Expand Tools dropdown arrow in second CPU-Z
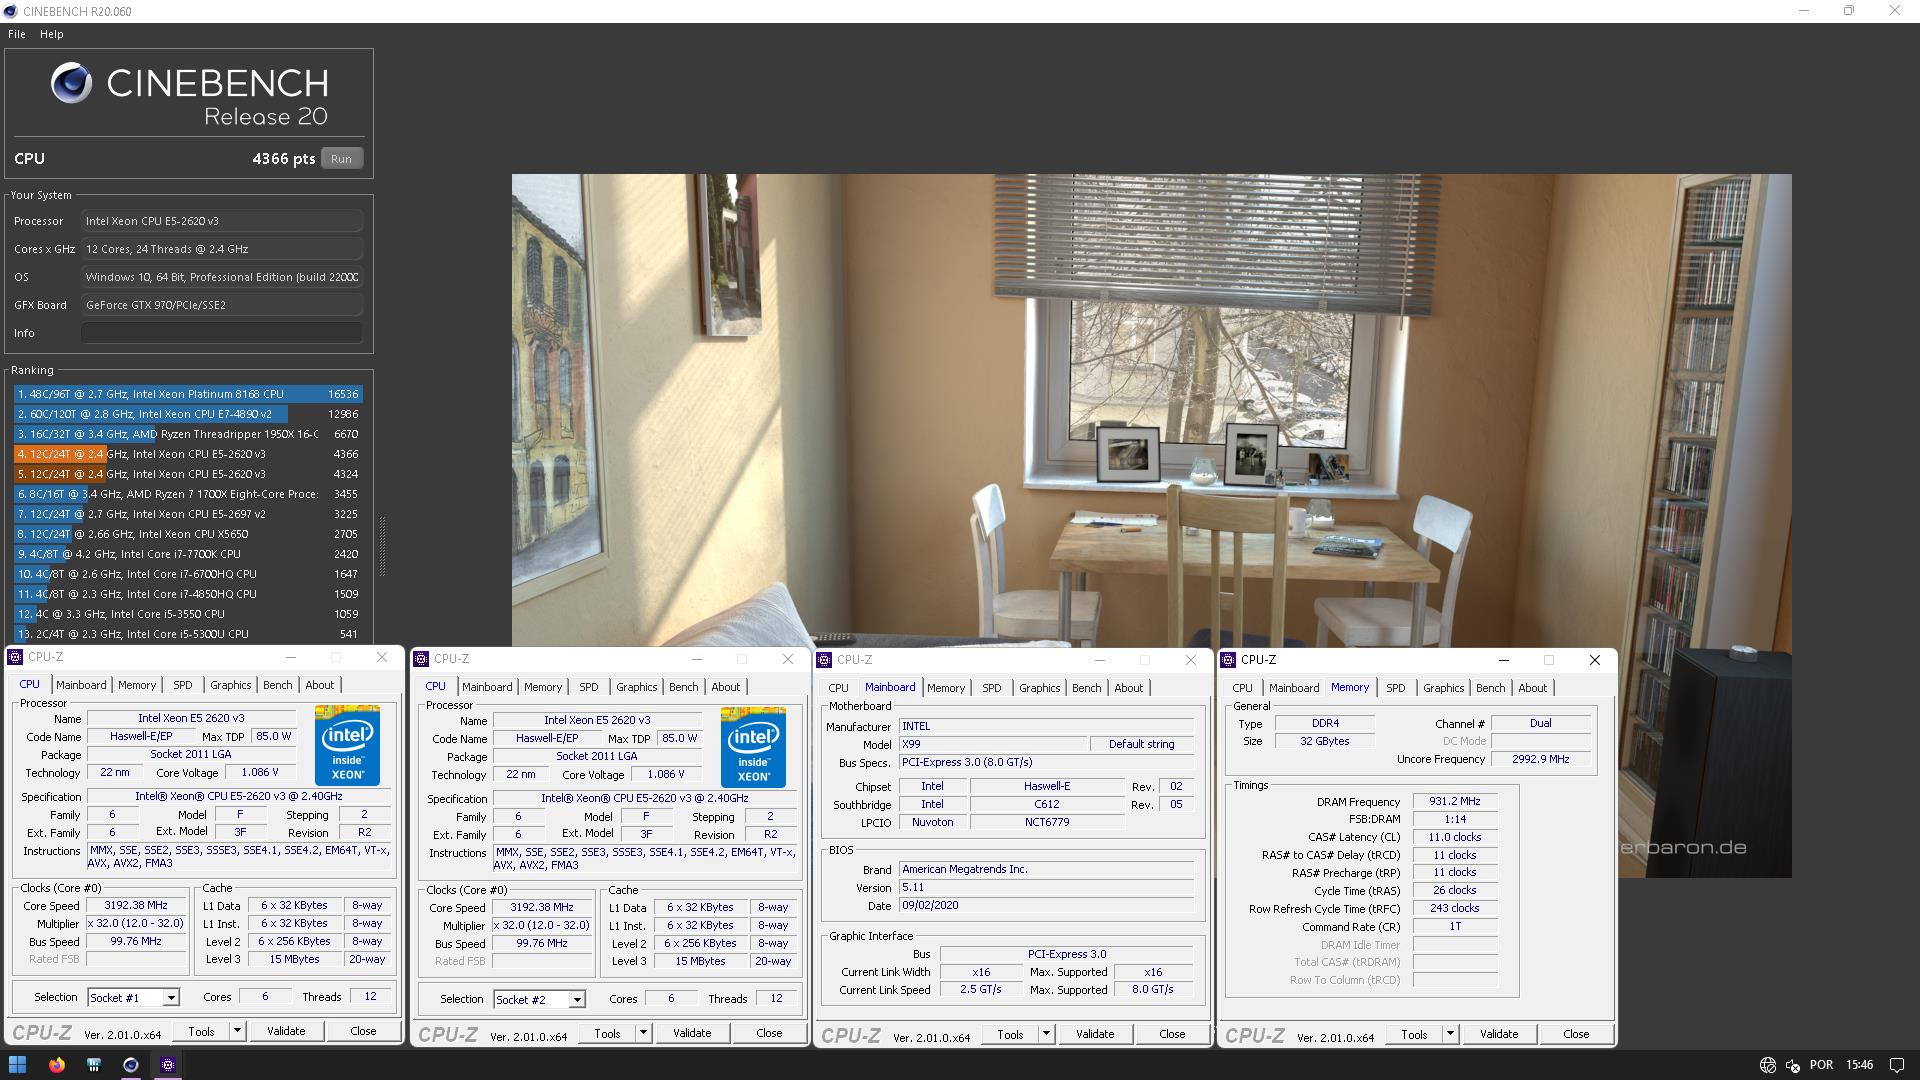The image size is (1920, 1080). pos(643,1033)
